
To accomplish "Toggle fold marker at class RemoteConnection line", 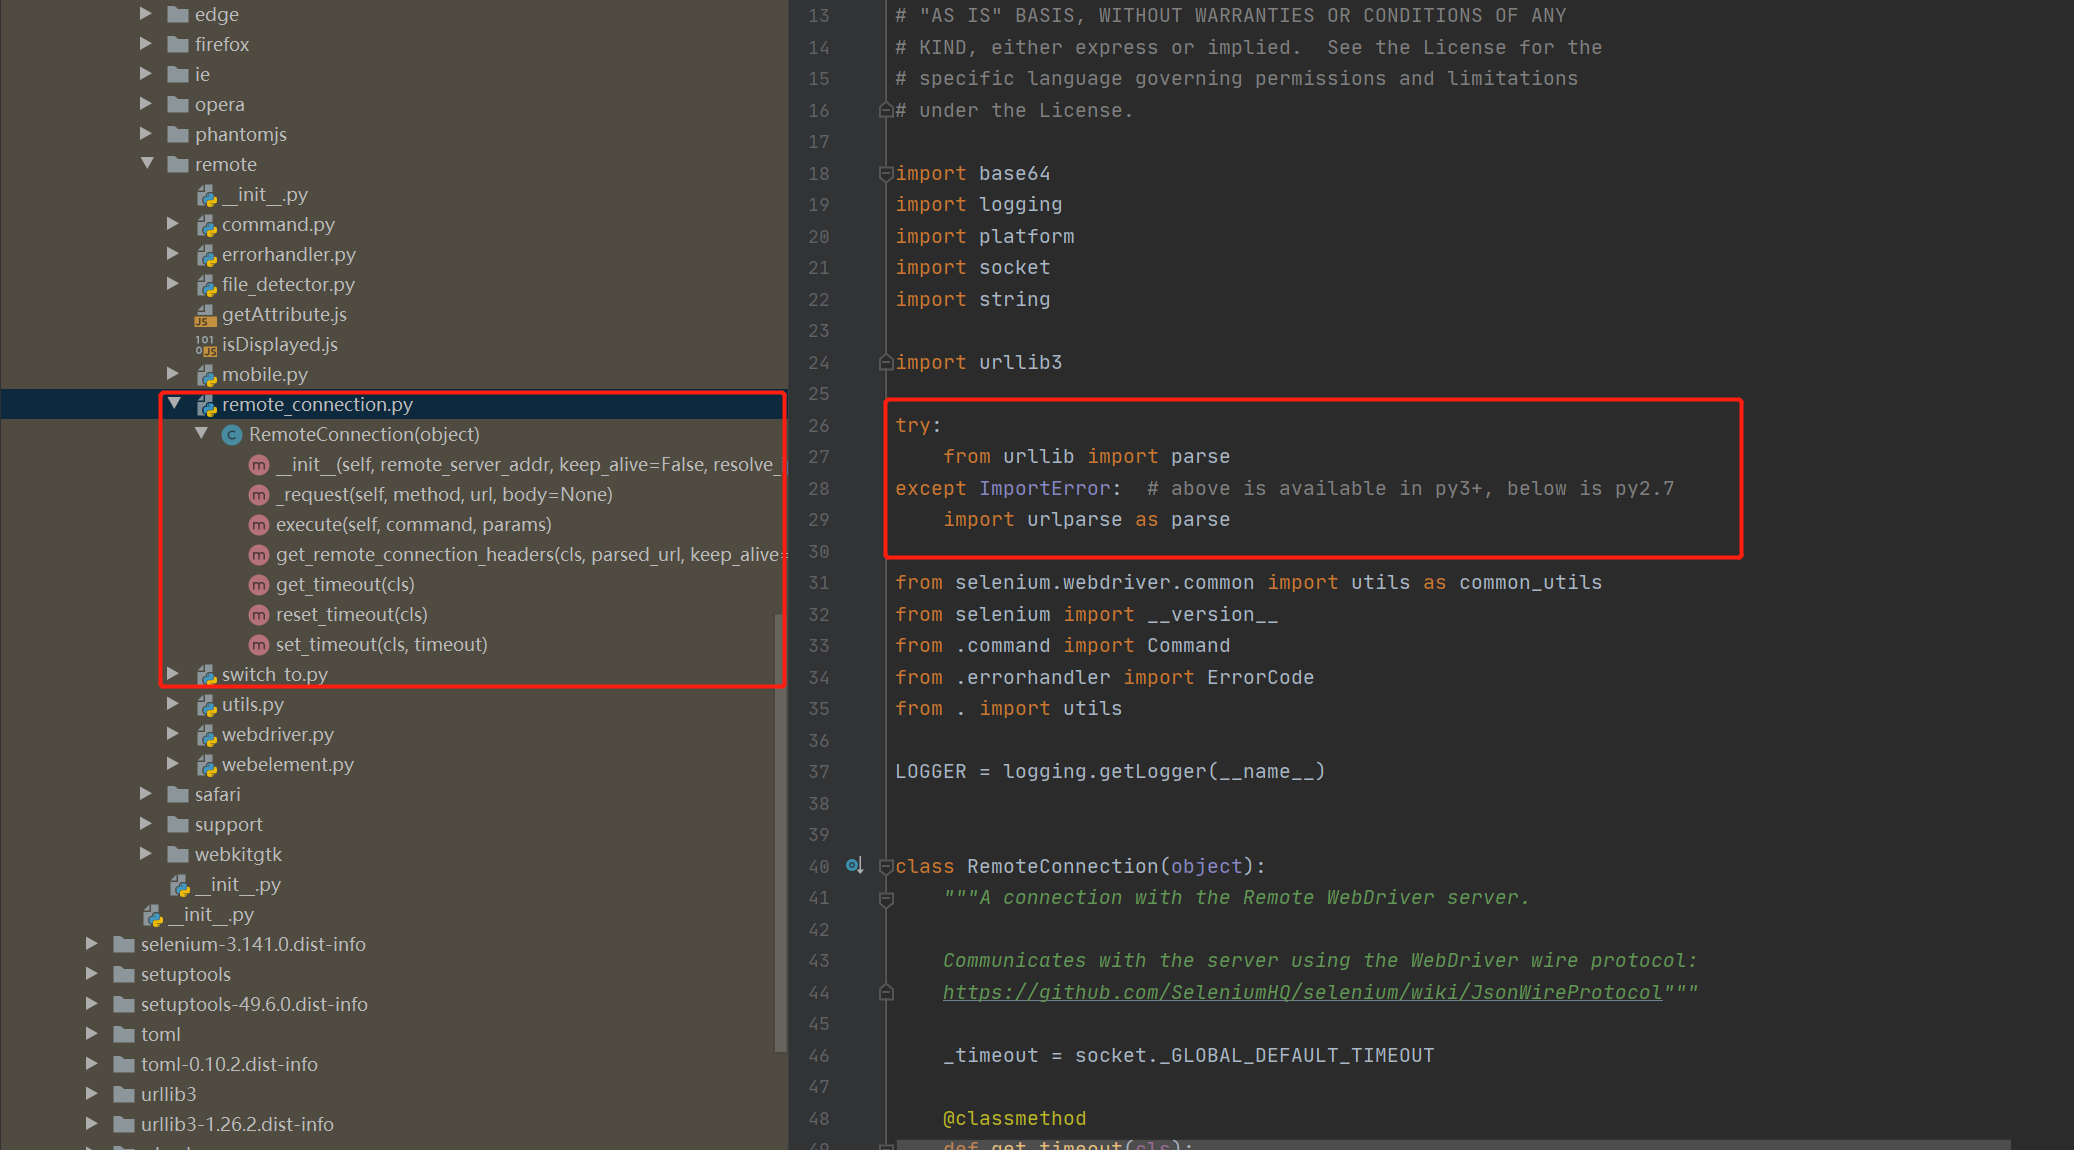I will tap(885, 867).
